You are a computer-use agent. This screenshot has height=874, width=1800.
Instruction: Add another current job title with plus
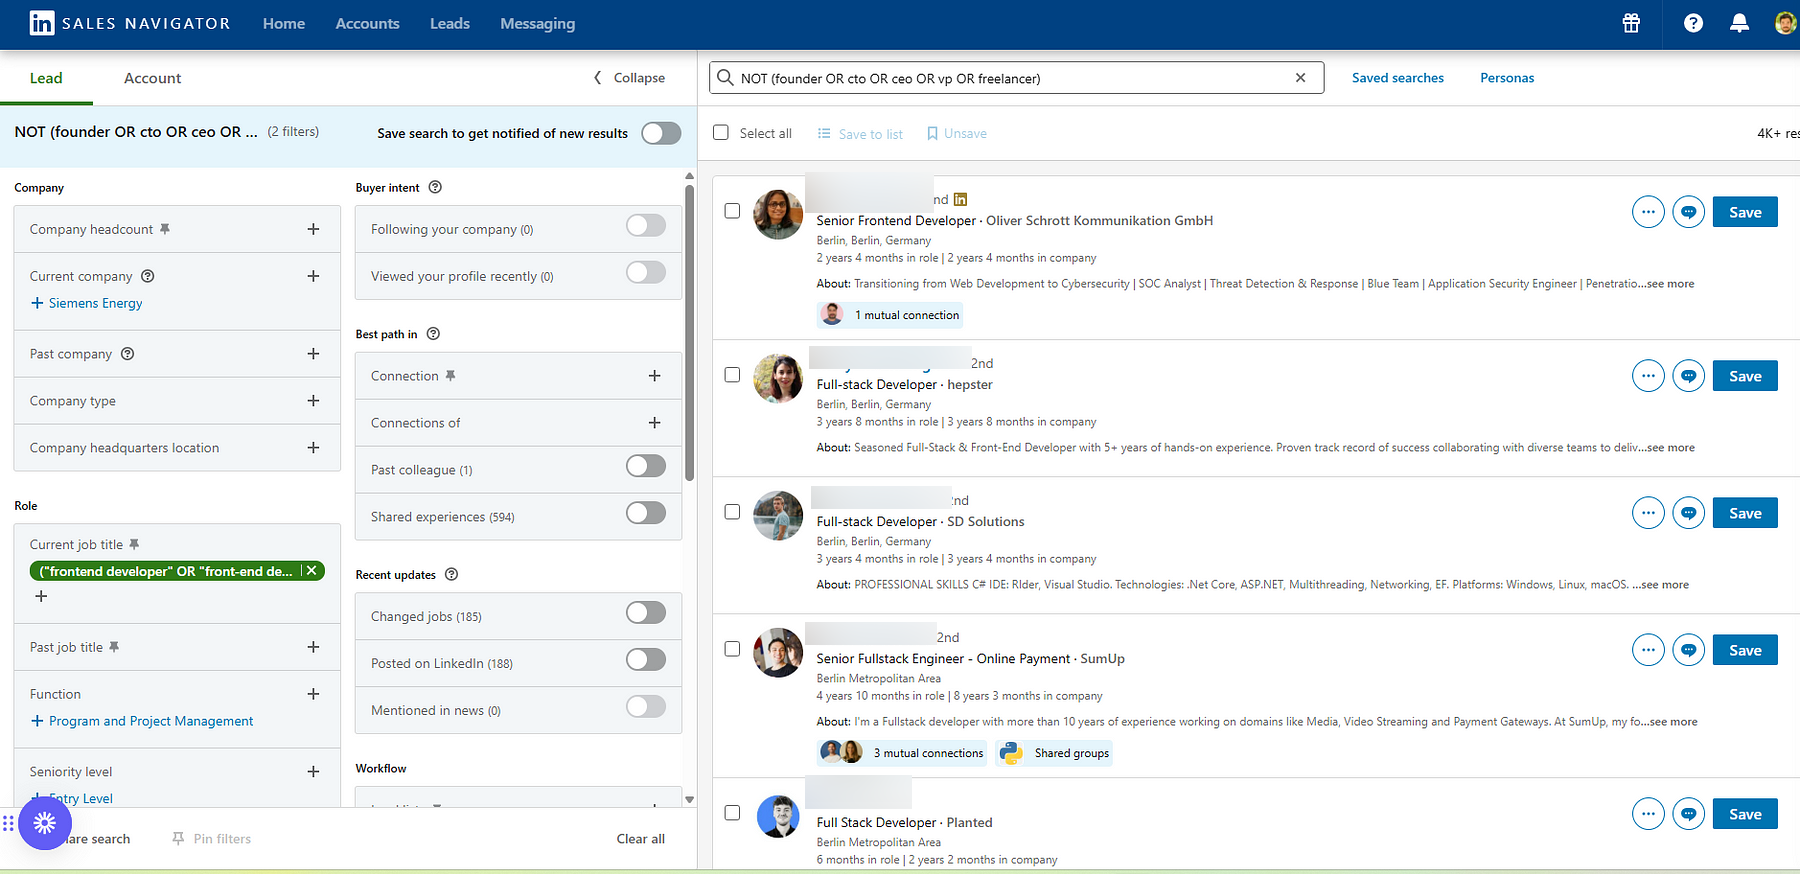point(41,596)
